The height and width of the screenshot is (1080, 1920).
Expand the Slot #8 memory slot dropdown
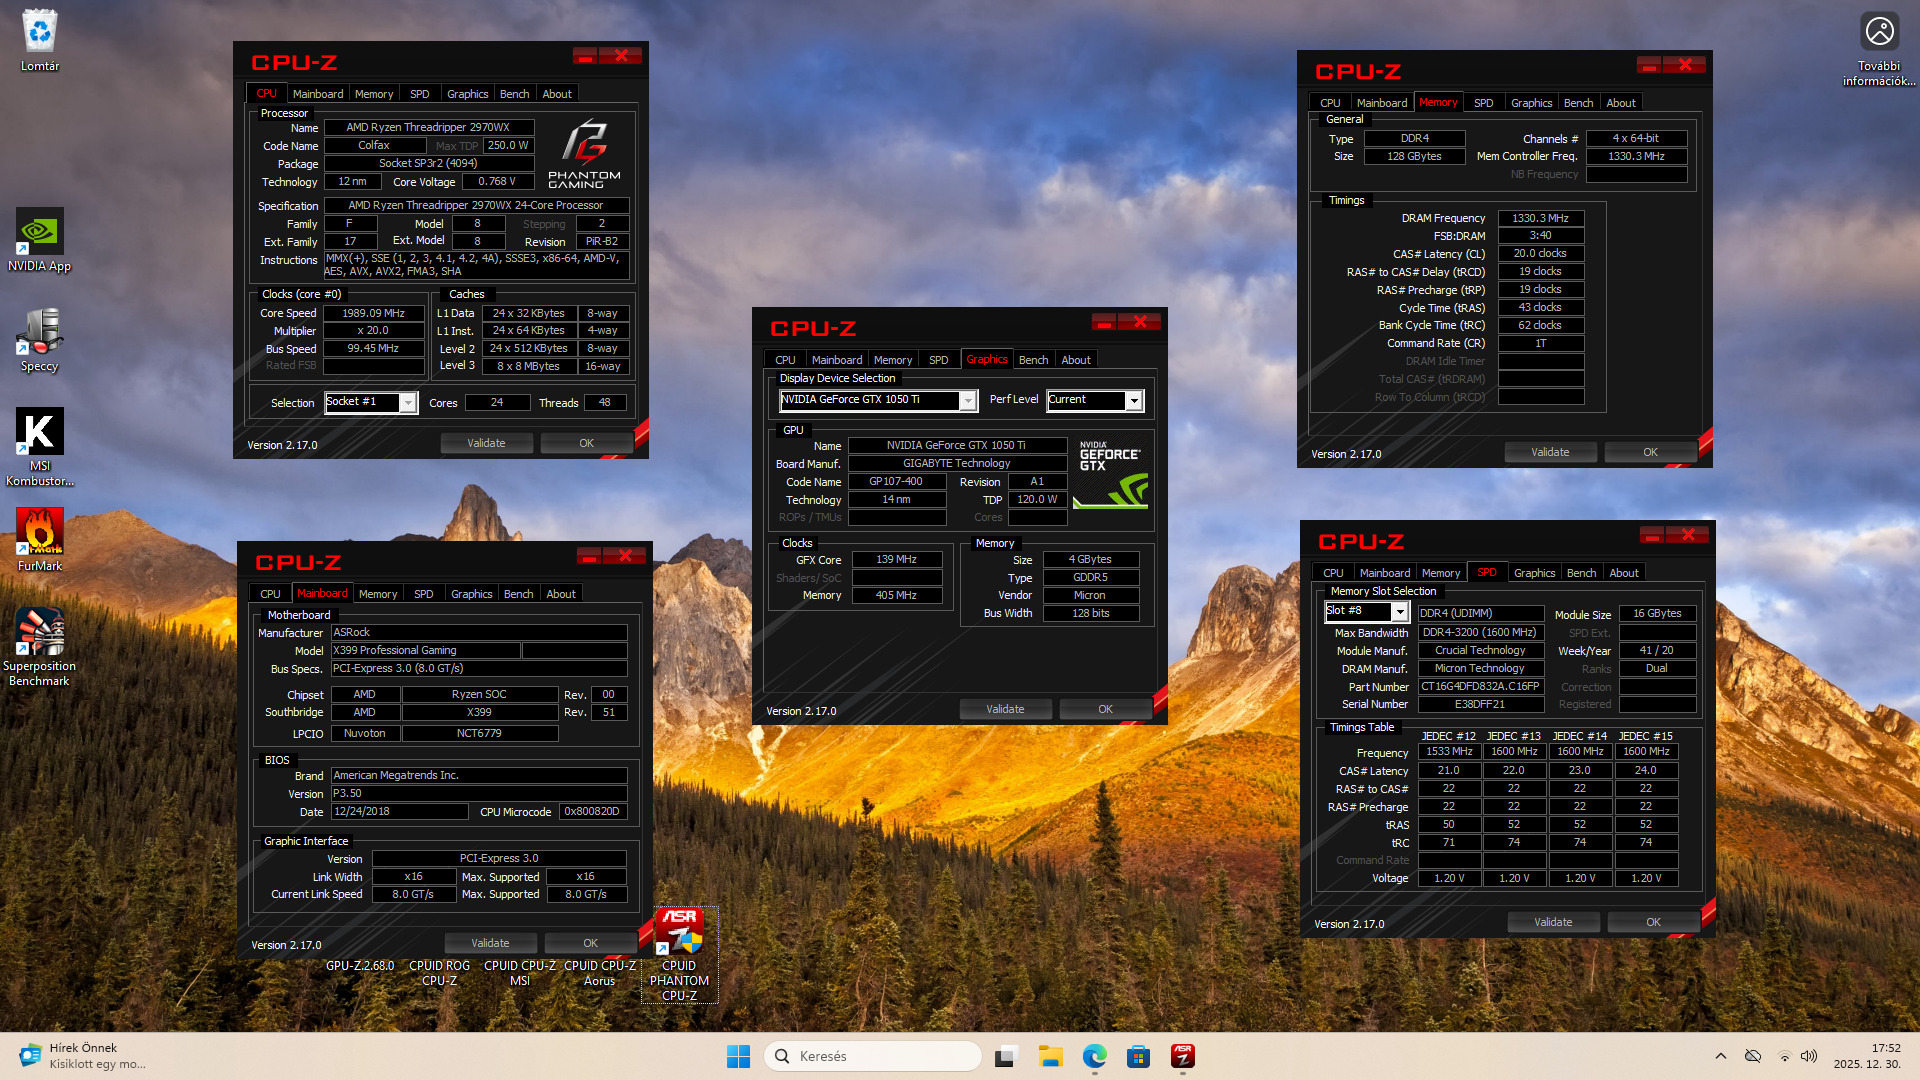coord(1400,611)
